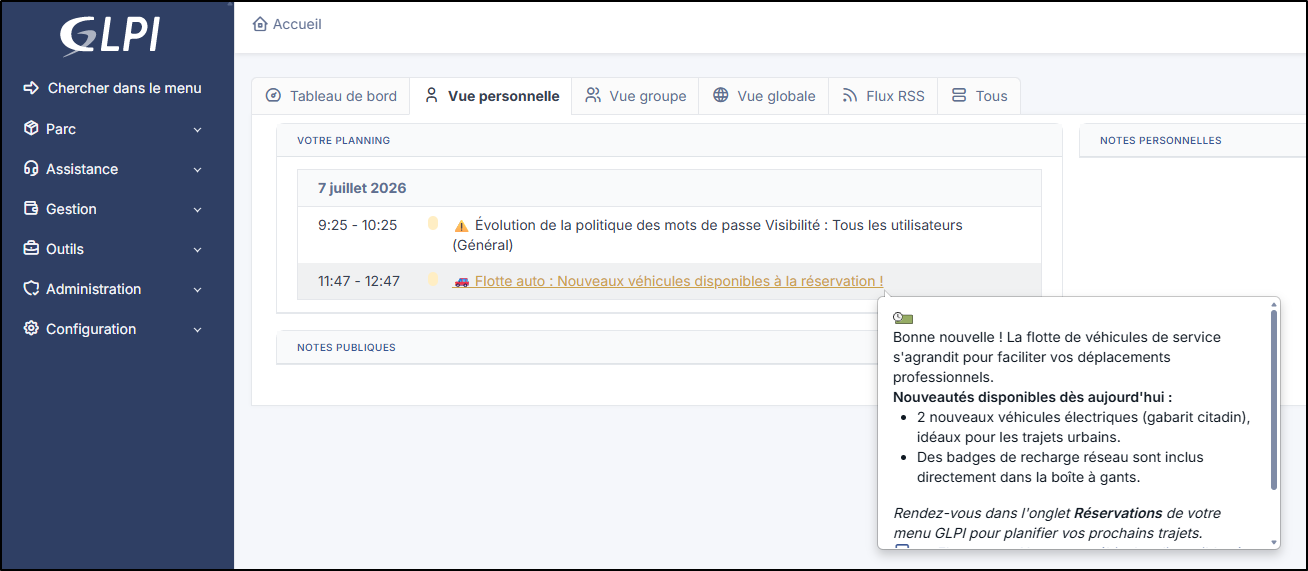Switch to the Vue globale tab
This screenshot has width=1308, height=571.
coord(764,96)
